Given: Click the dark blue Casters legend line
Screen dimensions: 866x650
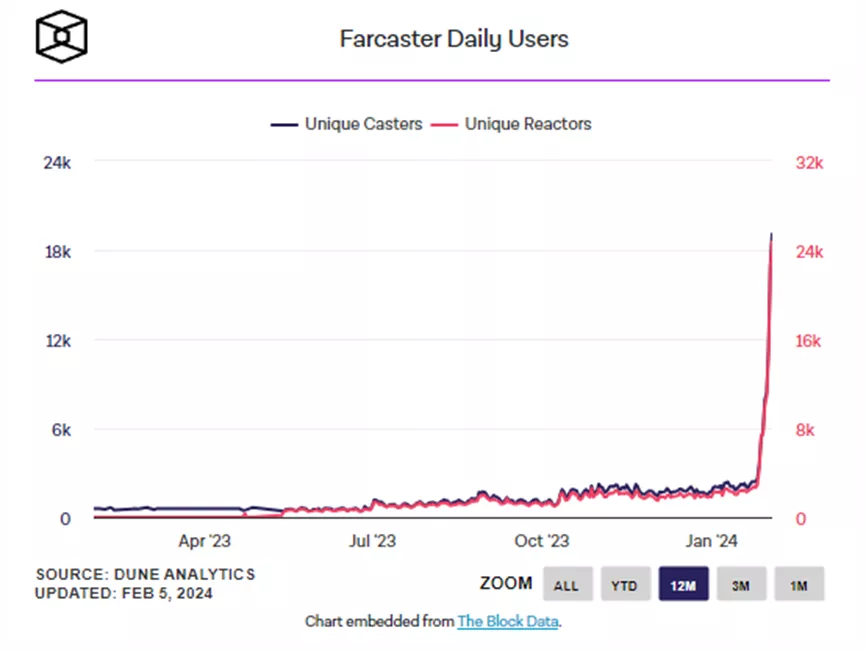Looking at the screenshot, I should tap(285, 124).
